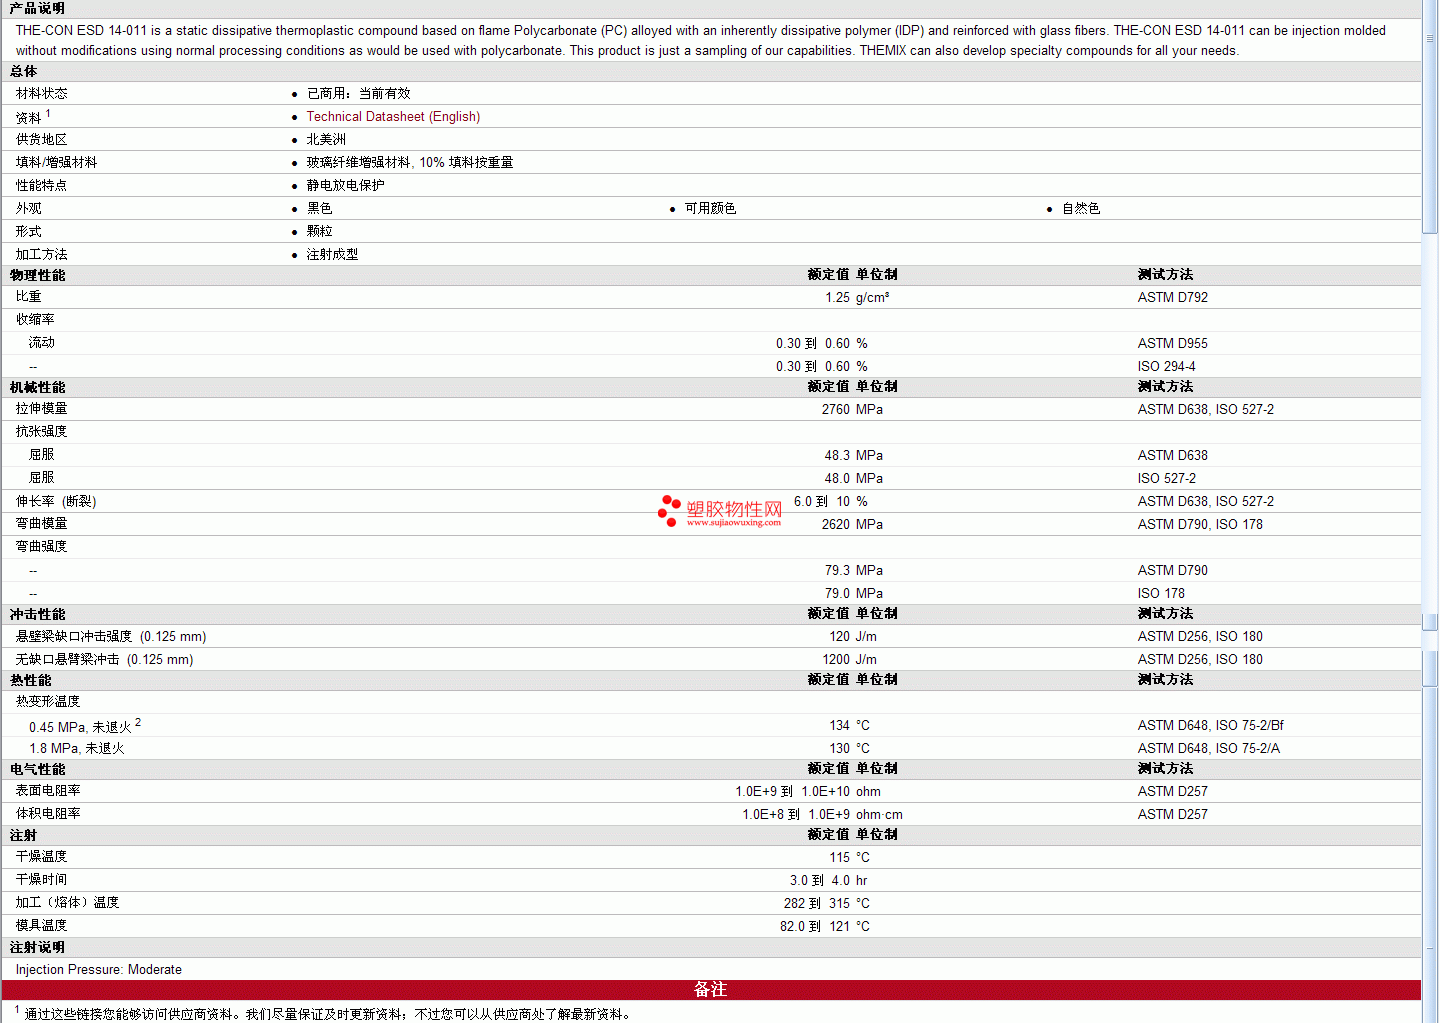Screen dimensions: 1440x1023
Task: Select the 已商用: 当前有效 value
Action: 358,93
